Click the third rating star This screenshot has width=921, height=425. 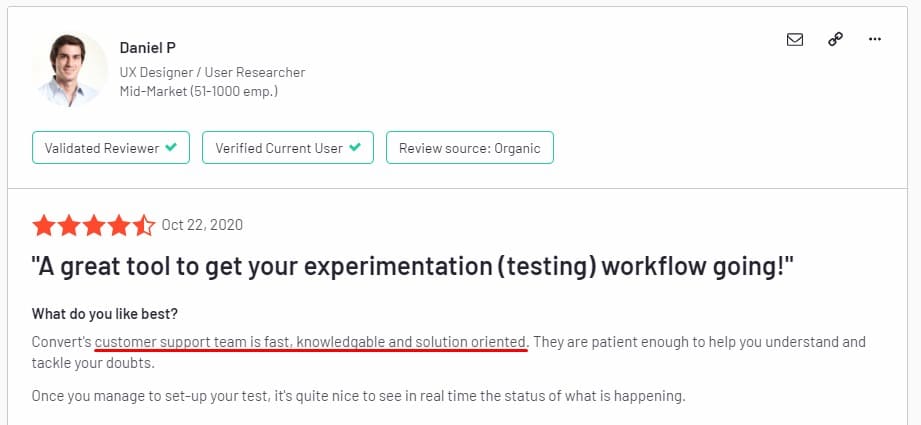click(94, 225)
